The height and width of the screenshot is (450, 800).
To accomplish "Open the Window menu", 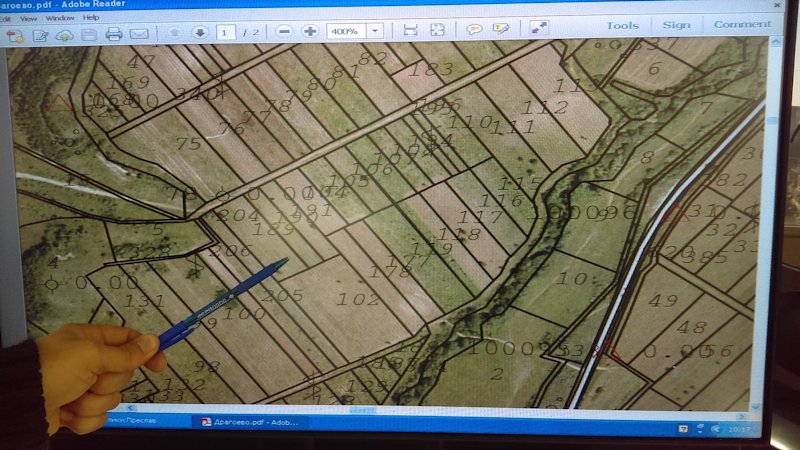I will [60, 18].
